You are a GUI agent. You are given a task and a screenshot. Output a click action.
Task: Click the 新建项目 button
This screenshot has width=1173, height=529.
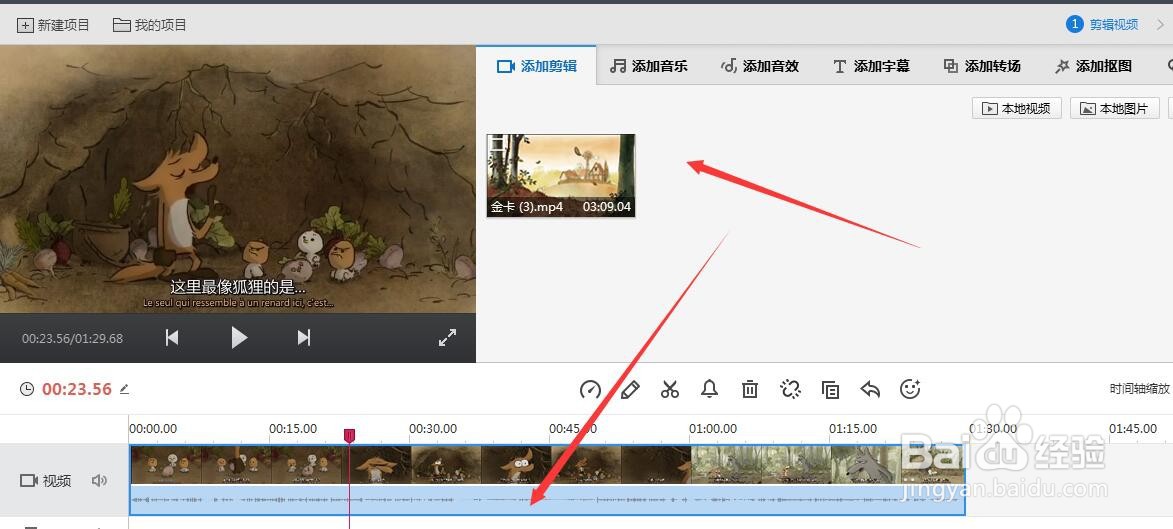point(53,25)
